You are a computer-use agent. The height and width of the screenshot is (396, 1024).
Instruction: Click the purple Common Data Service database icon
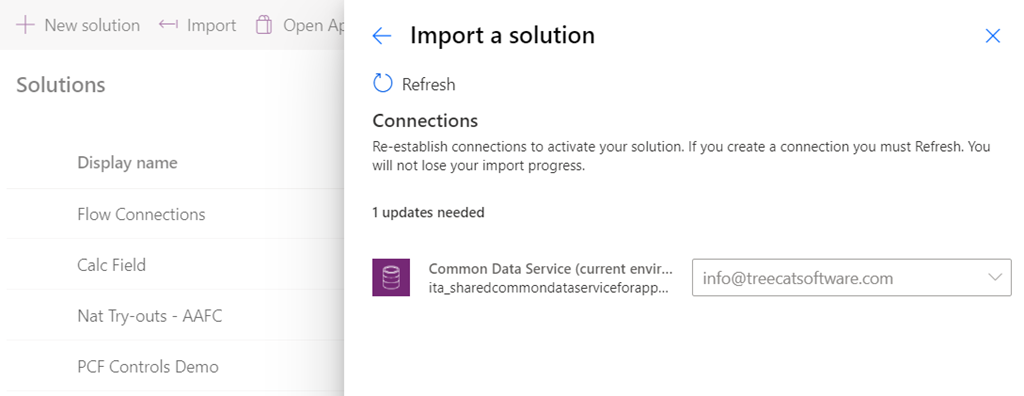[391, 278]
